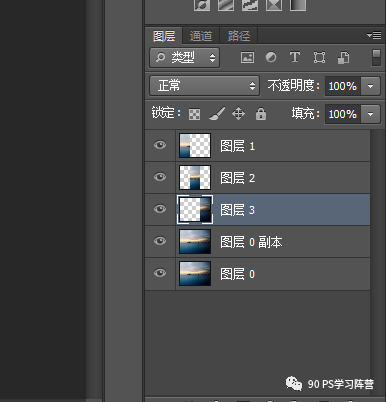
Task: Click the 图层 2 thumbnail
Action: tap(195, 177)
